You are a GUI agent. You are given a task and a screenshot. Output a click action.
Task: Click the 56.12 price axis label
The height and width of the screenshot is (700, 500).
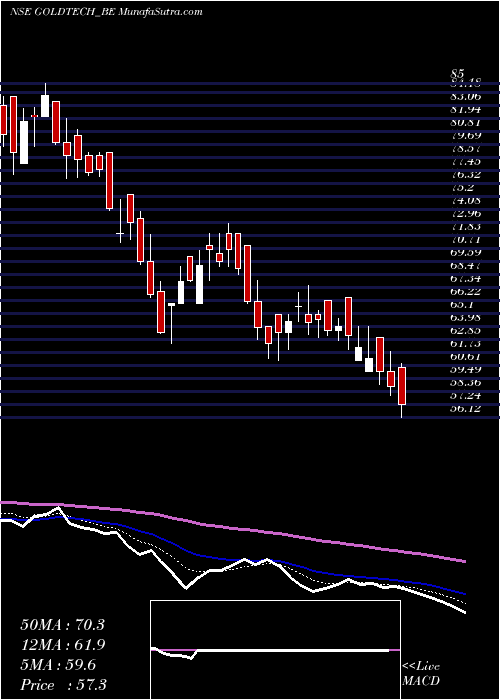tap(466, 408)
